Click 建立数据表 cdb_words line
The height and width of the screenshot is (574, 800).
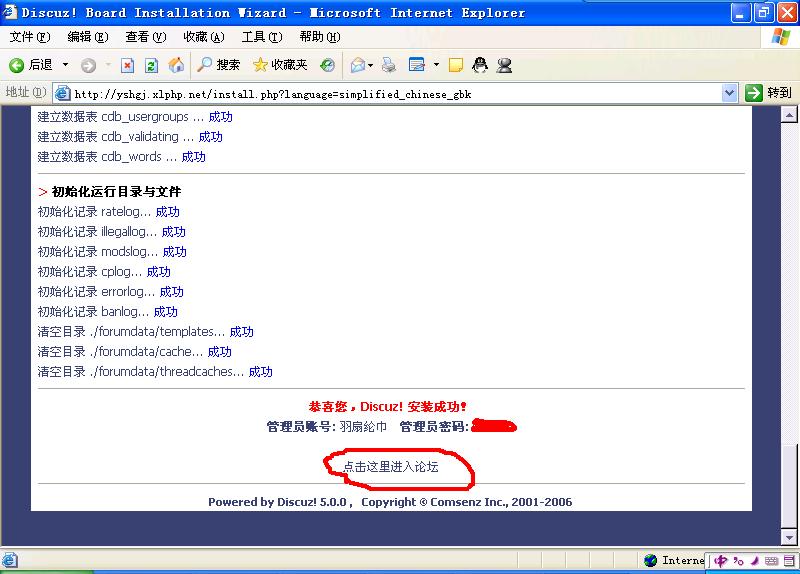click(121, 157)
